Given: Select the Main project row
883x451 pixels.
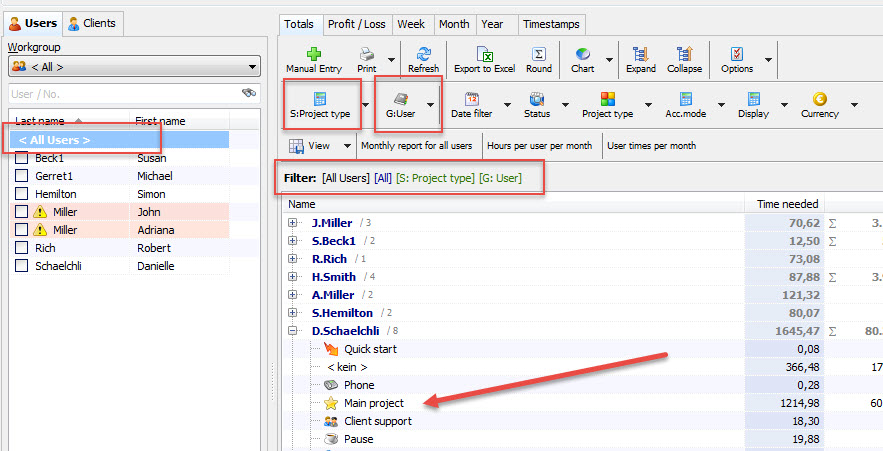Looking at the screenshot, I should click(374, 403).
